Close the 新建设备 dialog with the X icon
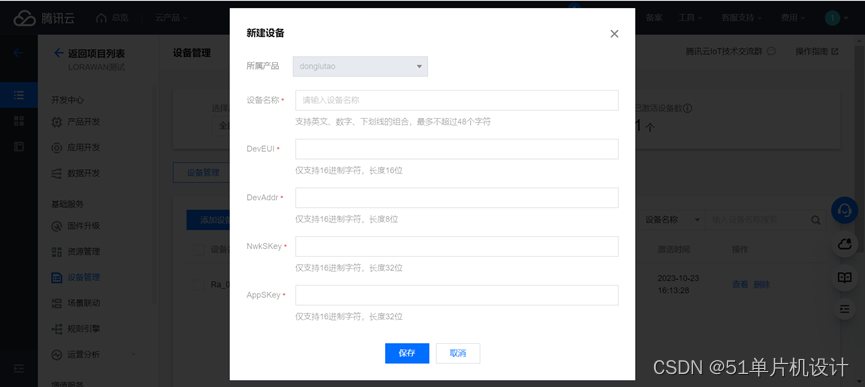 [614, 34]
